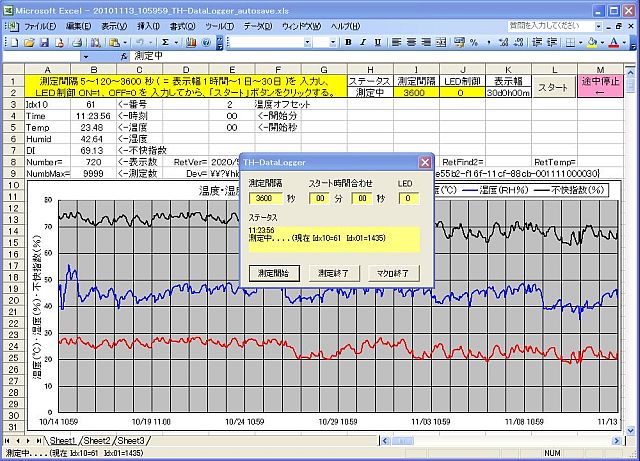Click the New workbook icon

tap(14, 42)
